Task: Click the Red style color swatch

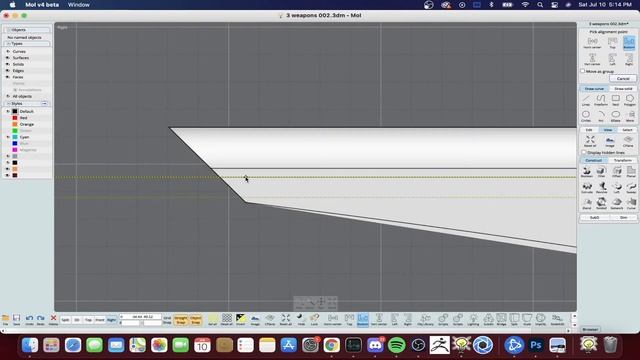Action: [x=15, y=118]
